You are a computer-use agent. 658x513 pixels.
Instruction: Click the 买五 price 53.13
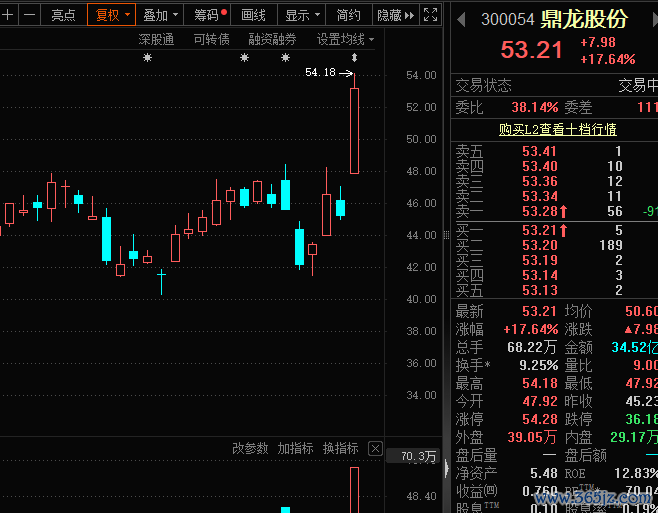pyautogui.click(x=540, y=290)
